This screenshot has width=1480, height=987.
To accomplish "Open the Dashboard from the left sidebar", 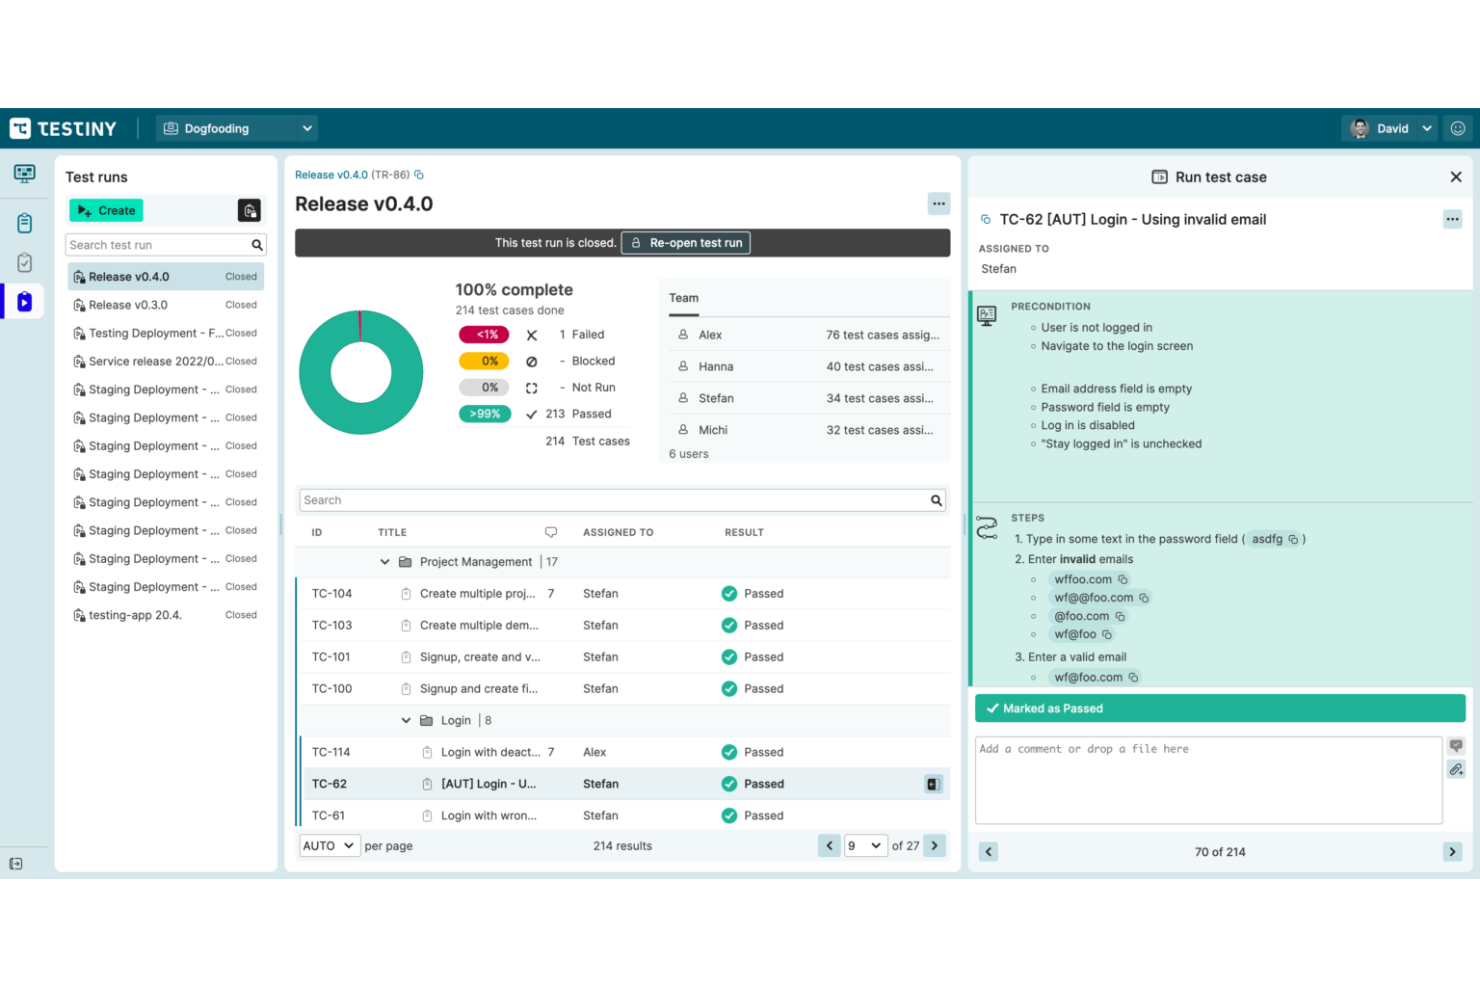I will (x=24, y=174).
